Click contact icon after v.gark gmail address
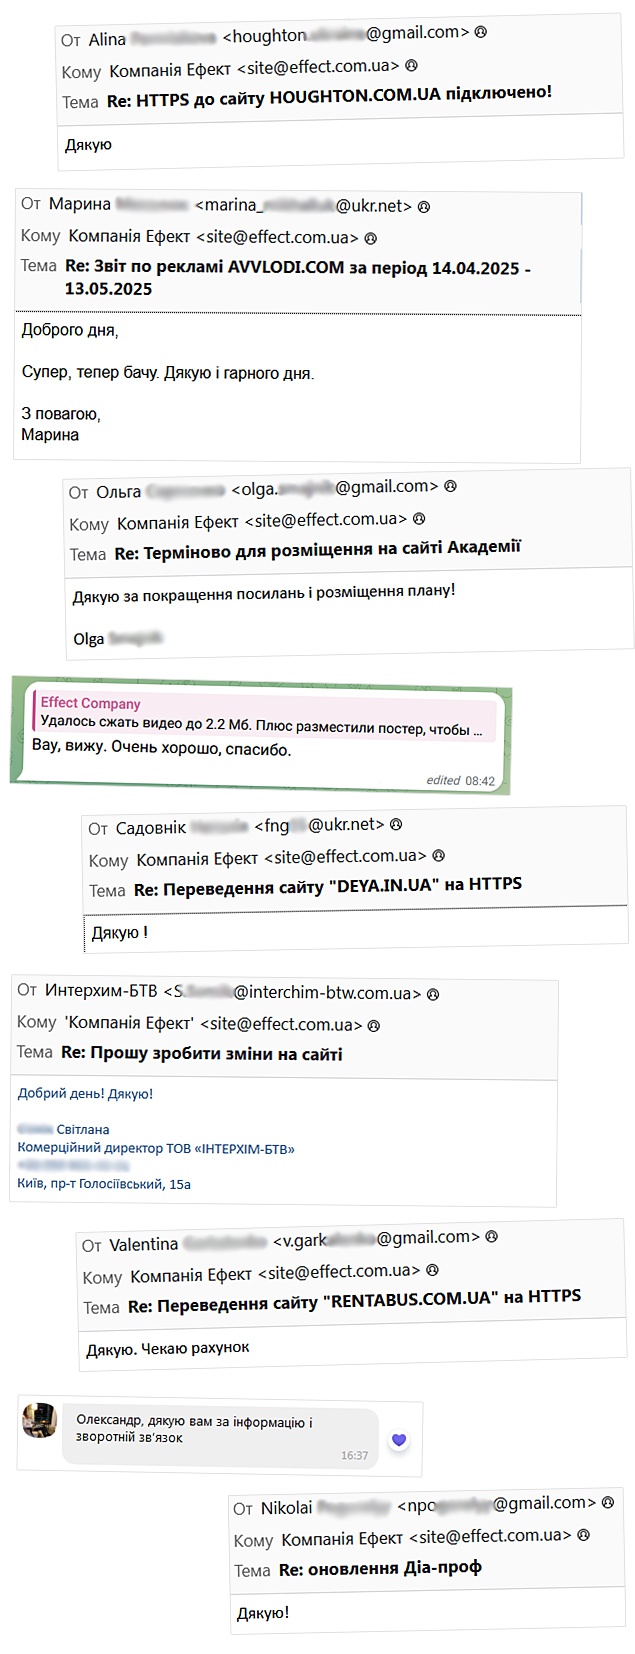635x1654 pixels. point(491,1237)
